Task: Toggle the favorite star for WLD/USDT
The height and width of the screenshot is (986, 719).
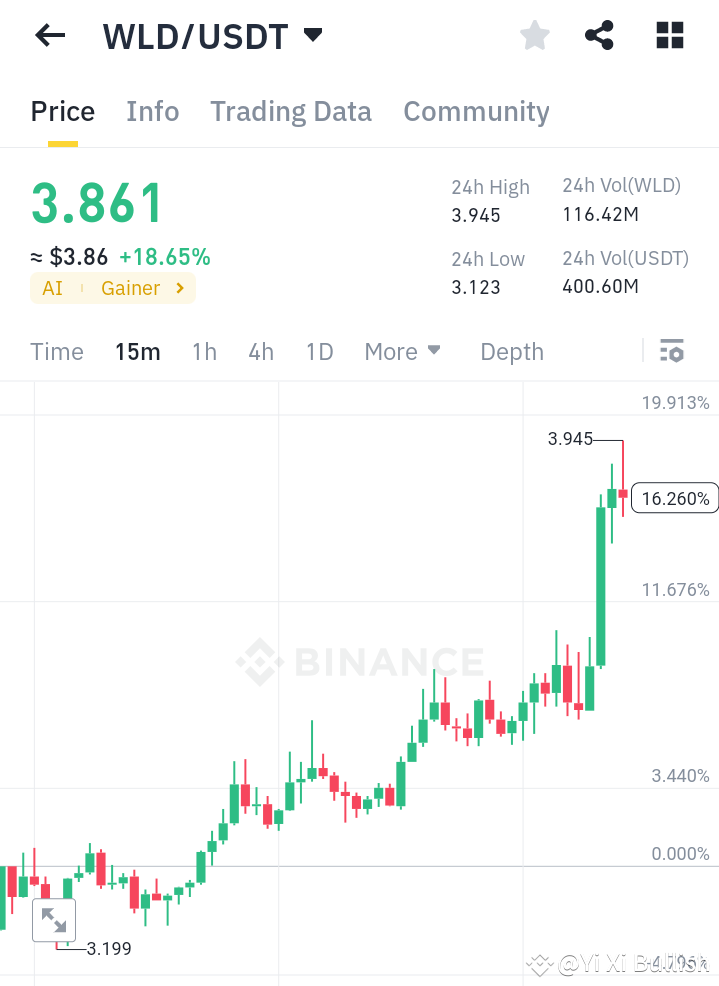Action: [x=534, y=35]
